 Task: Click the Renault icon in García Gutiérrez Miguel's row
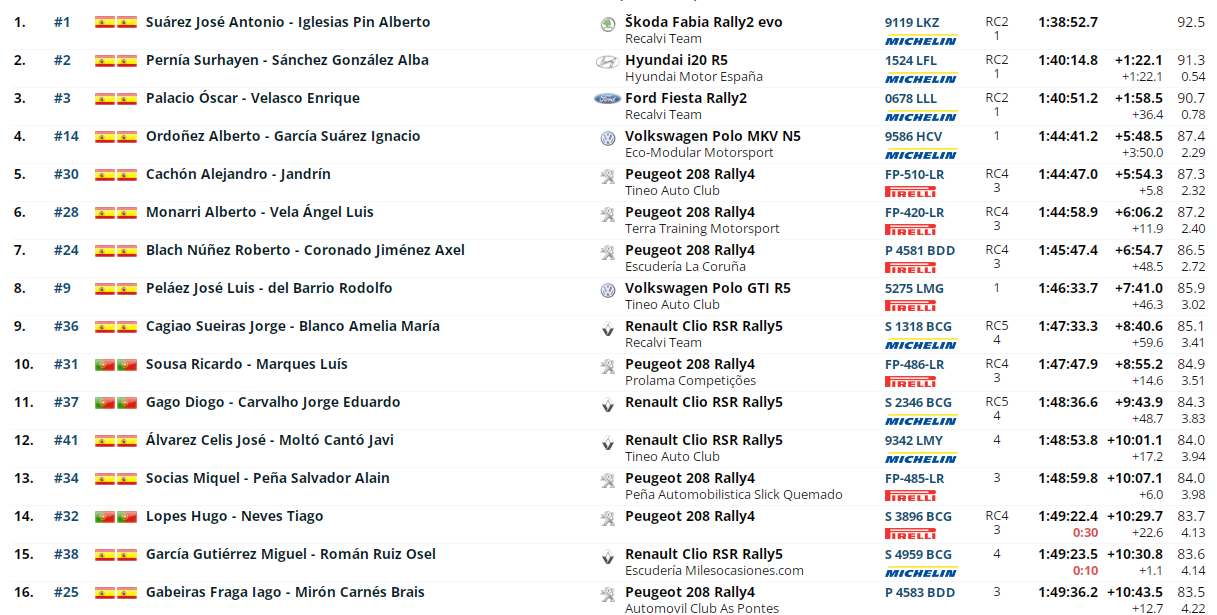tap(607, 556)
